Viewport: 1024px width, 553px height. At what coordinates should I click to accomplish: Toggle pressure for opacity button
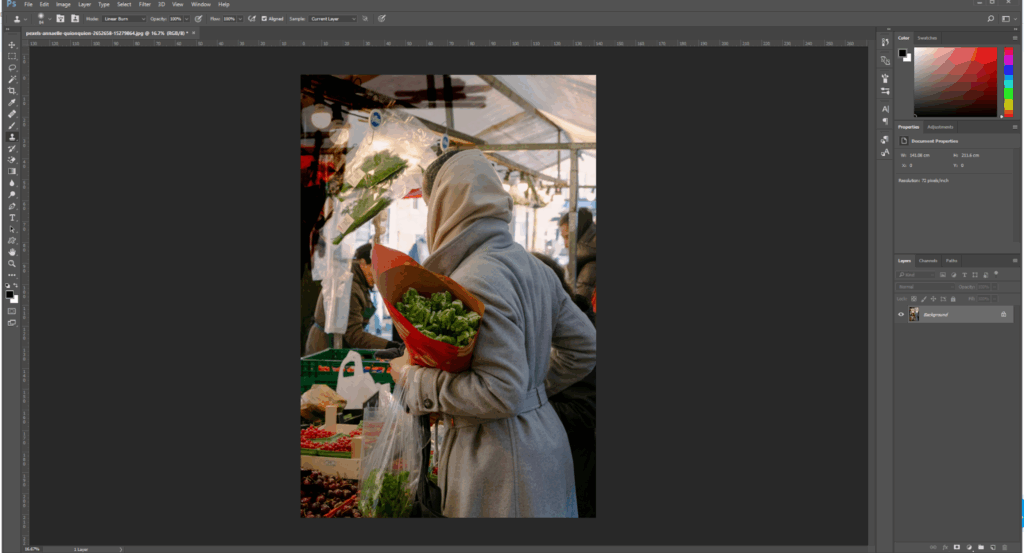[x=199, y=19]
